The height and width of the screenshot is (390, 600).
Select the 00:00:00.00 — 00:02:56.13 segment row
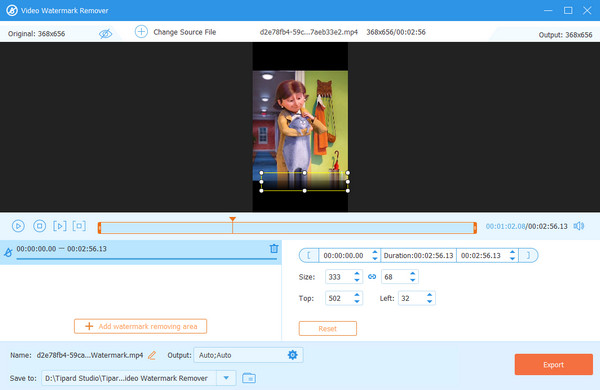[x=141, y=252]
